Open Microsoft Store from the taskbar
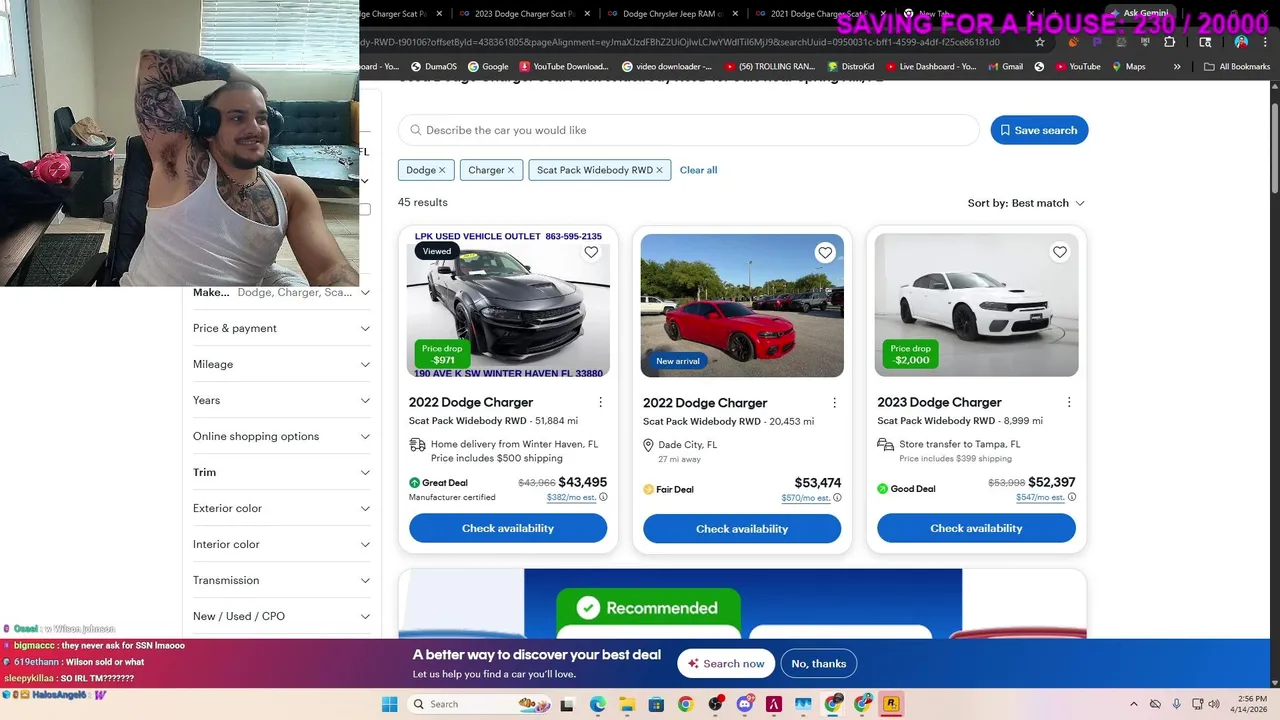 (656, 704)
